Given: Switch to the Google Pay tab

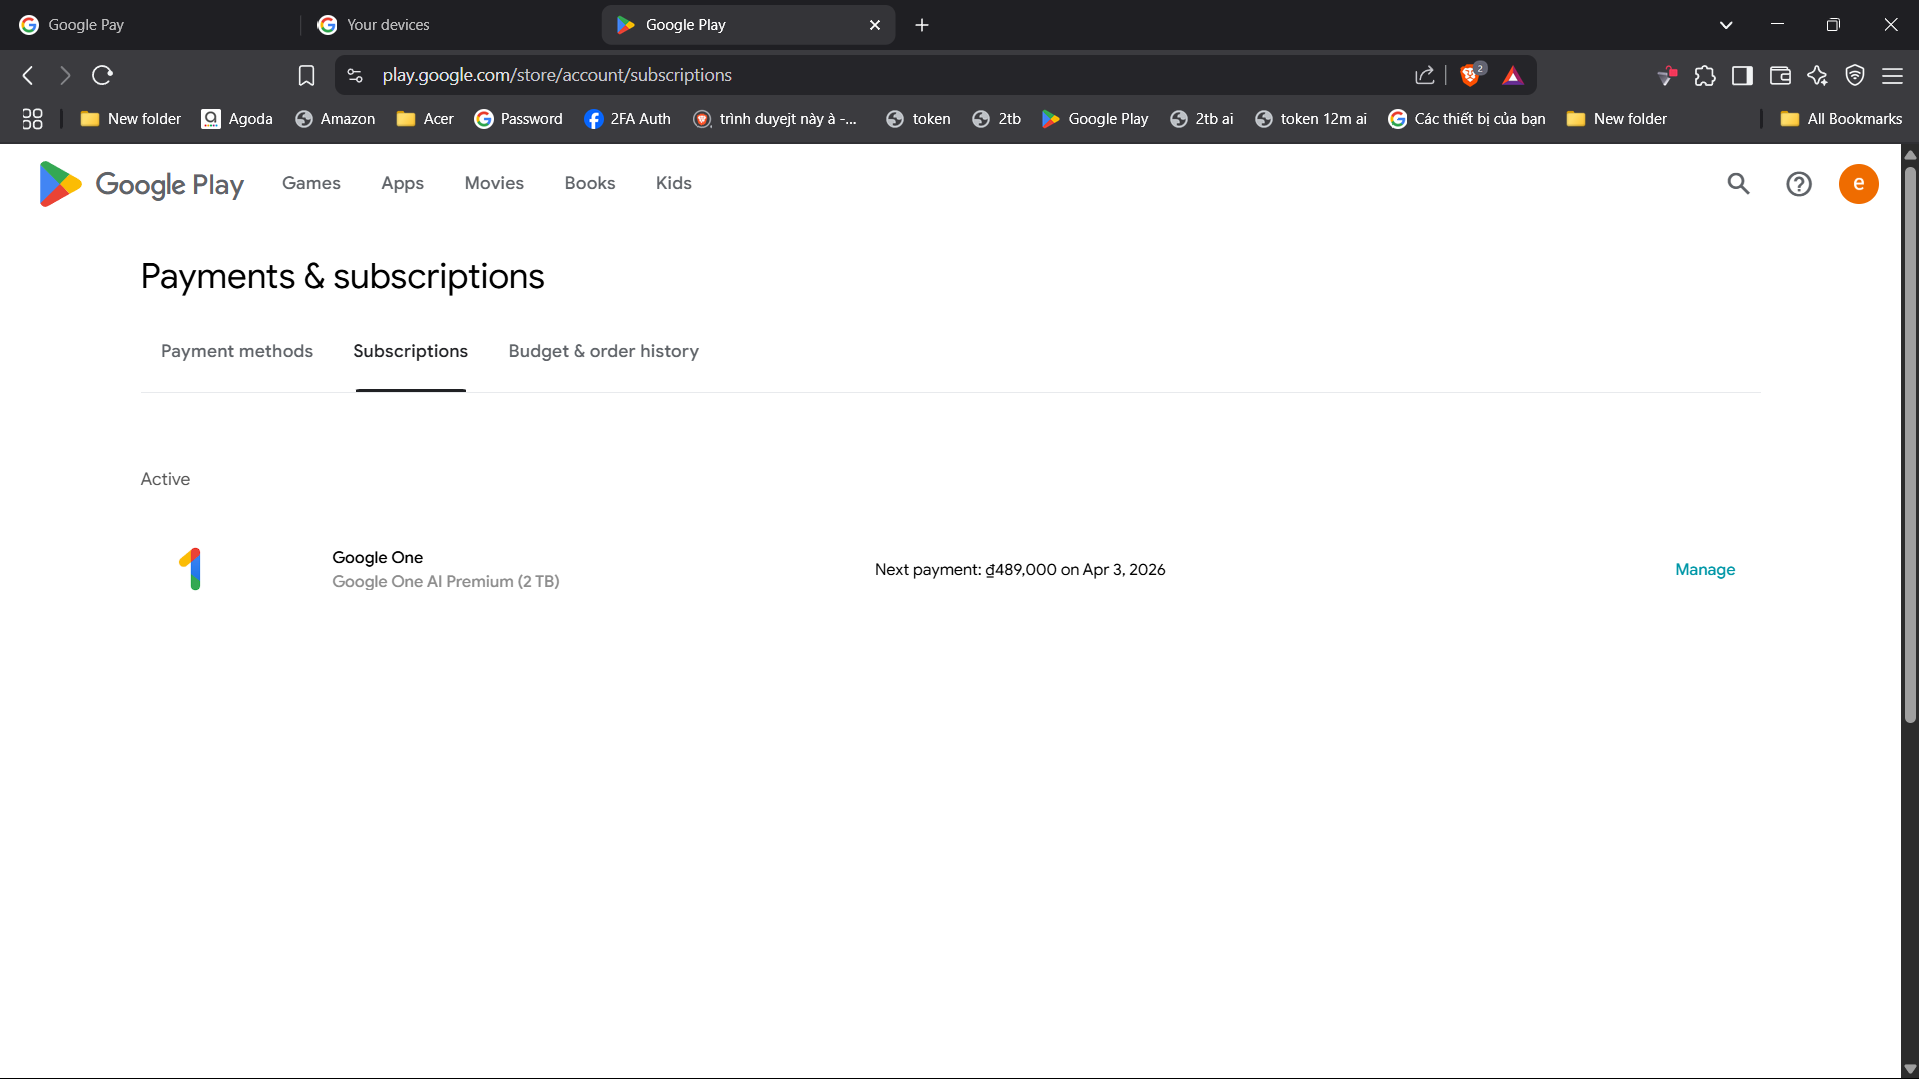Looking at the screenshot, I should (x=150, y=25).
